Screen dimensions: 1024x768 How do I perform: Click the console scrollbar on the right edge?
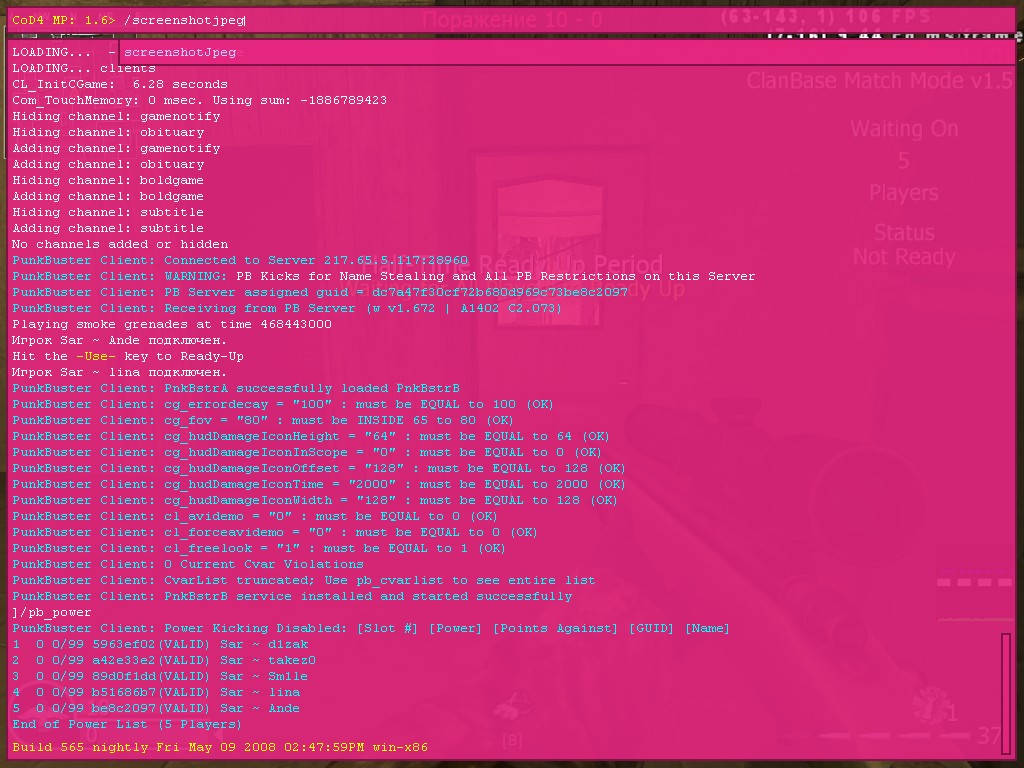[1006, 694]
